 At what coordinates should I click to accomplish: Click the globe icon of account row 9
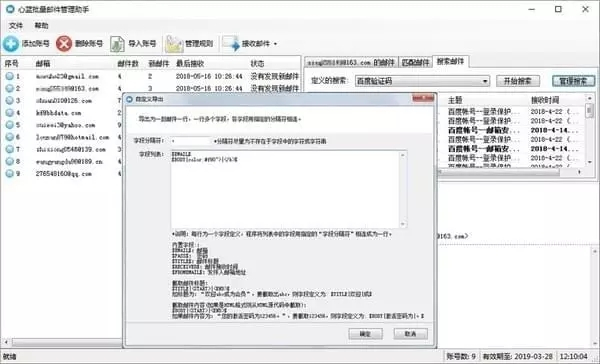point(9,174)
